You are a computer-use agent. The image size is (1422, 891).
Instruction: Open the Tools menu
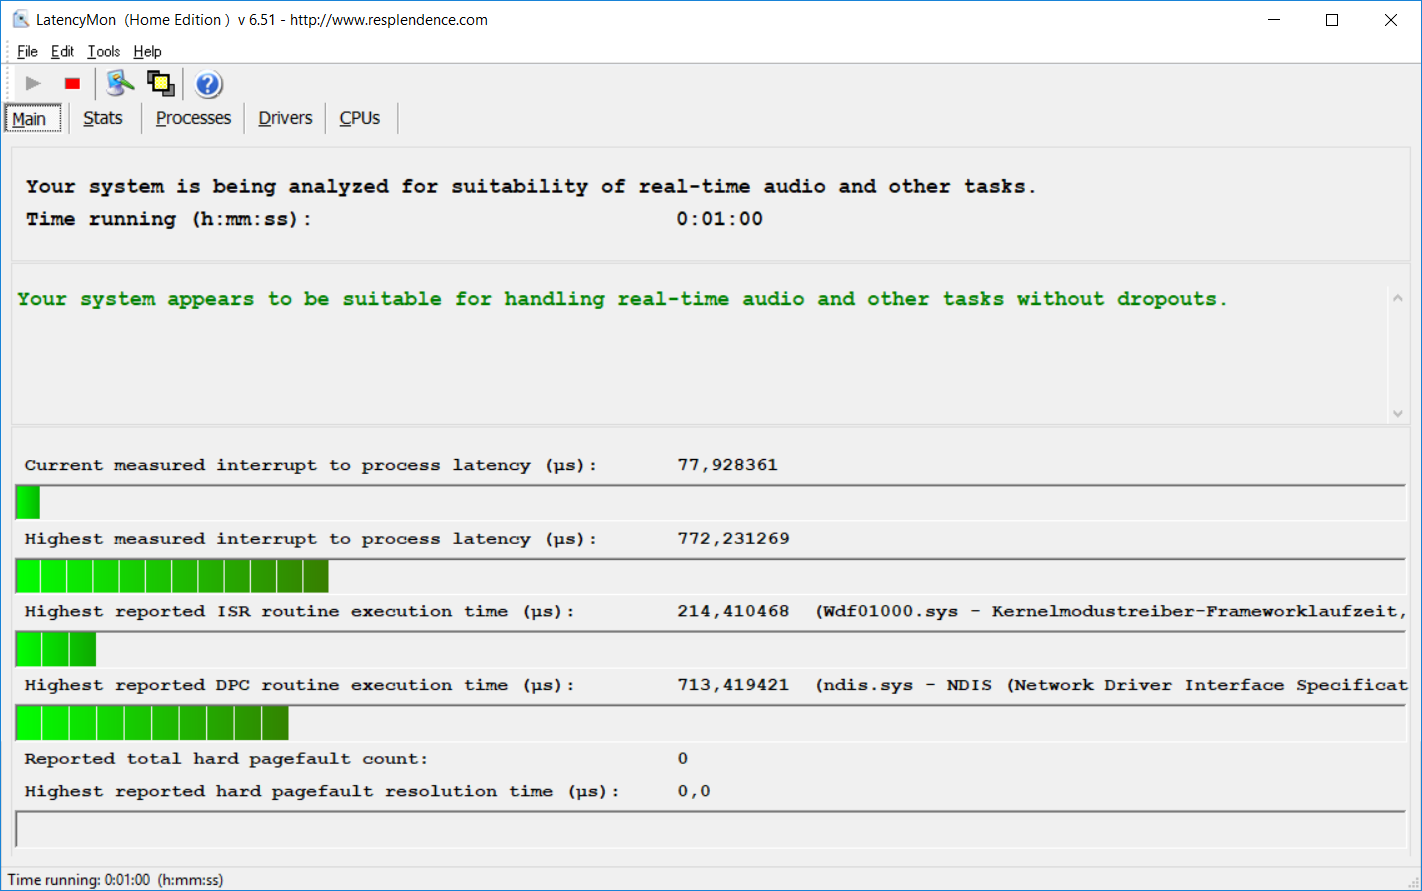point(103,52)
